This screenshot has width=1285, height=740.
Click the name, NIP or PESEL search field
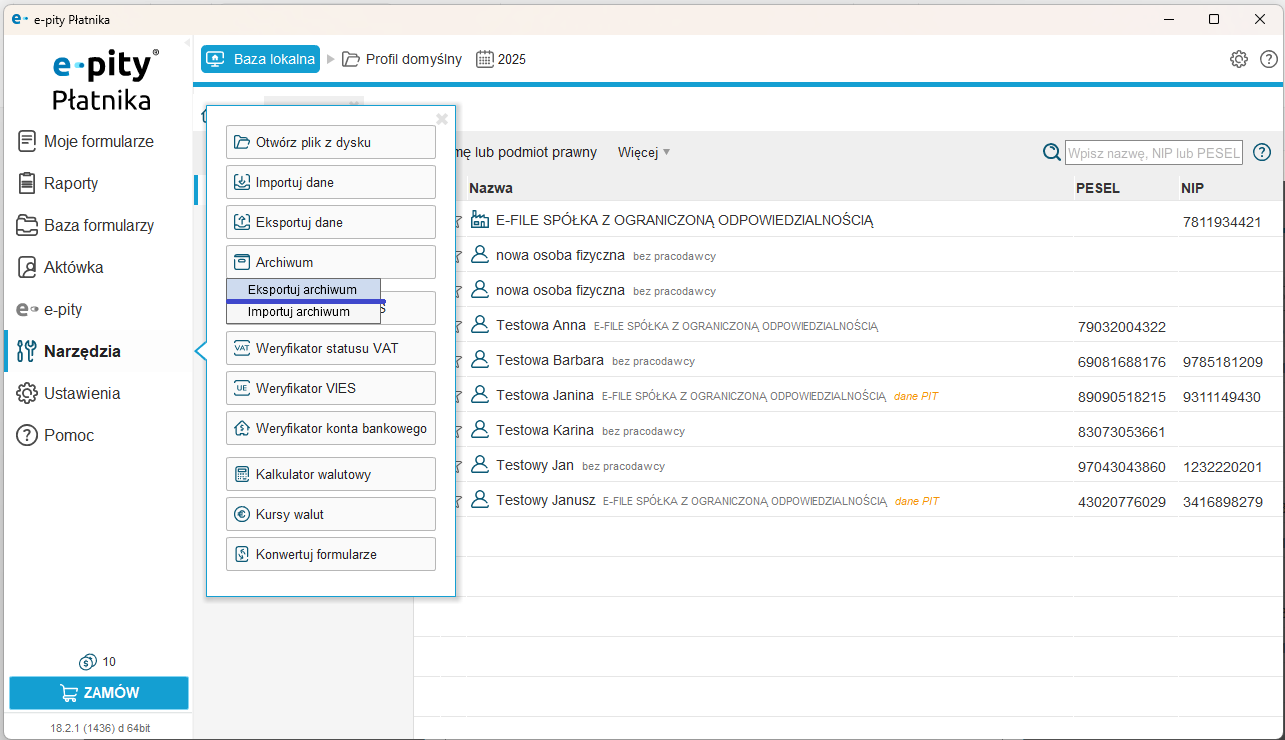click(x=1153, y=153)
